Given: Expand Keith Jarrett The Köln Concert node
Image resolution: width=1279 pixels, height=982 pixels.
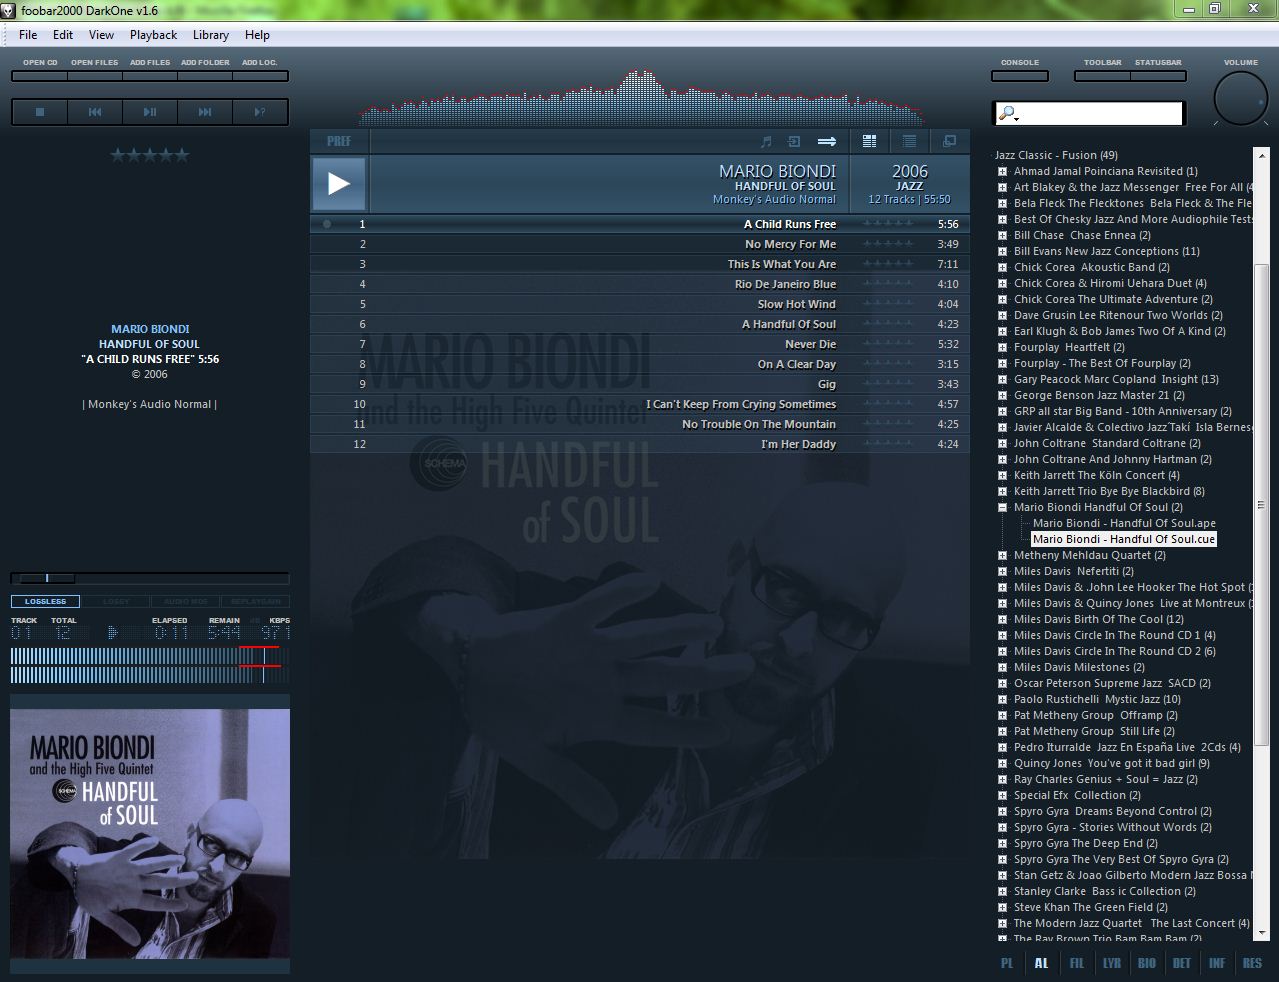Looking at the screenshot, I should (x=1002, y=475).
